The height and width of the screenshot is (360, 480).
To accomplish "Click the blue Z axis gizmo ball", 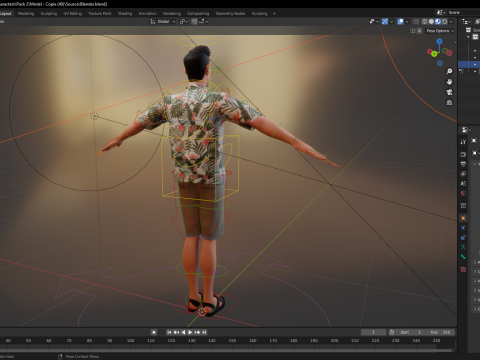I will 440,41.
